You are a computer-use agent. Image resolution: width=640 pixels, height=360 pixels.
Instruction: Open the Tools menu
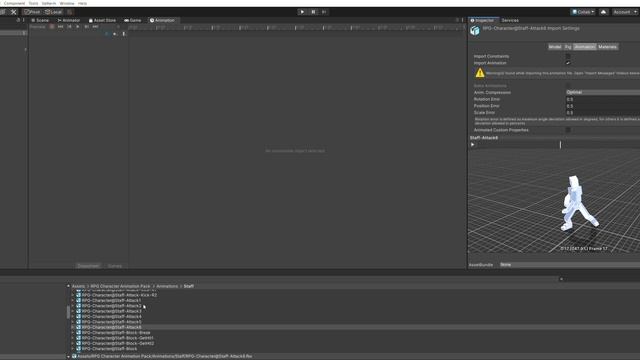[x=33, y=3]
